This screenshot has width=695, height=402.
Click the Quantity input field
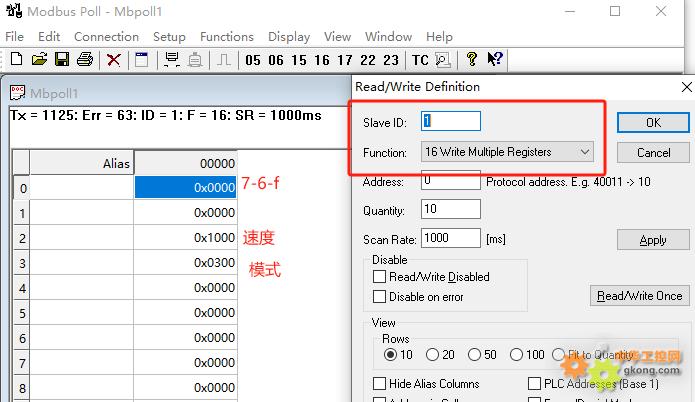pos(451,209)
